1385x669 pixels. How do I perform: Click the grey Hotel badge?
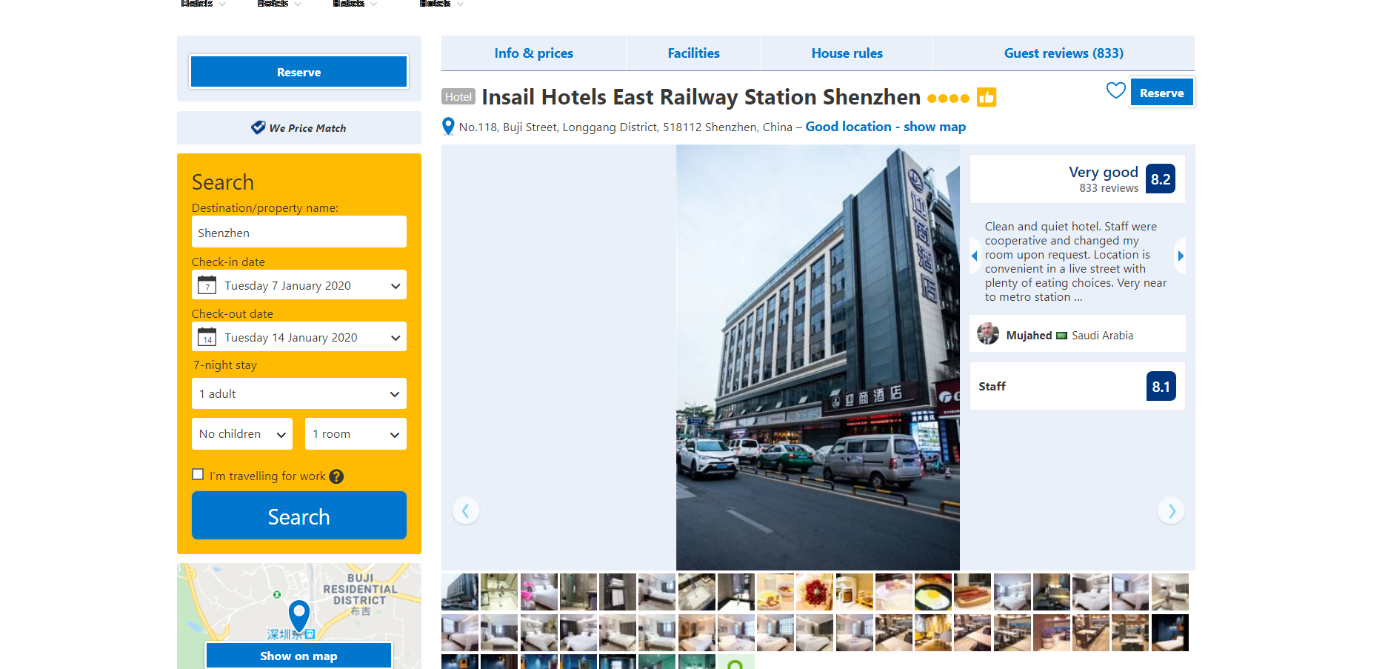tap(458, 97)
